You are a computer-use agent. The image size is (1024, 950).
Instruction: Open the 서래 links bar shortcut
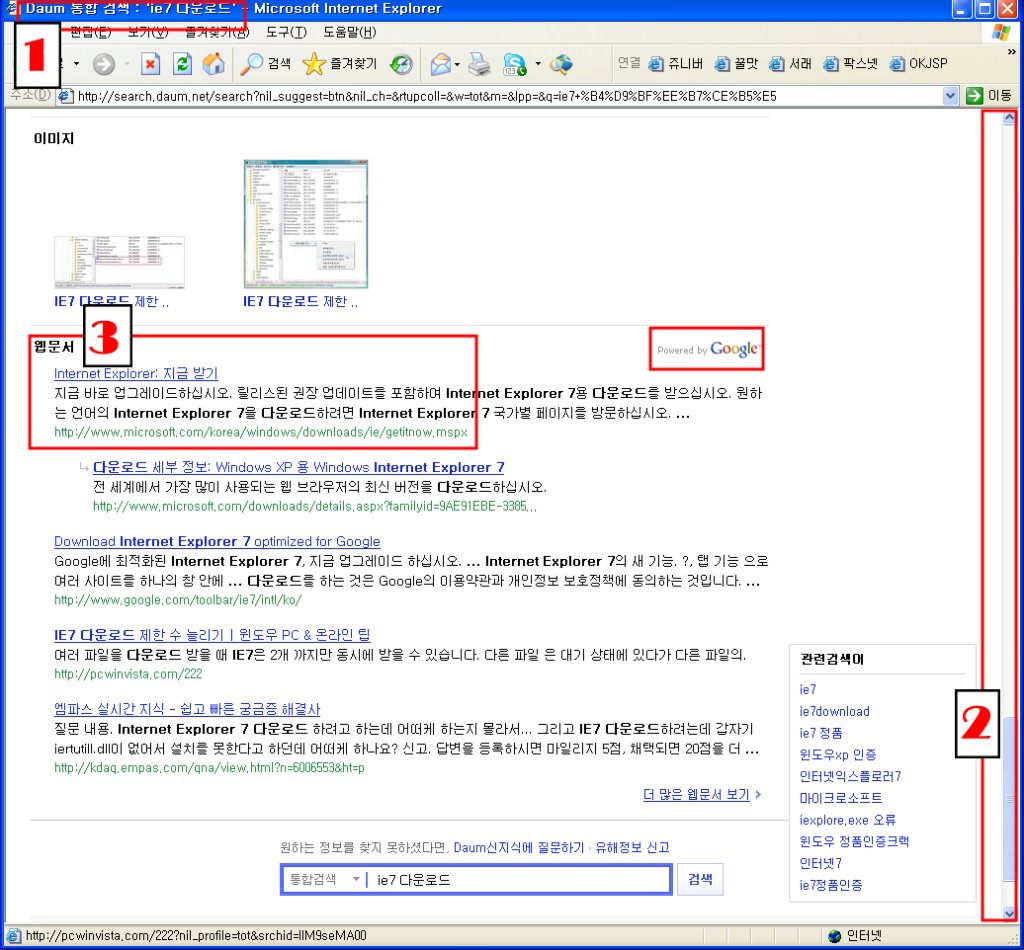point(790,63)
